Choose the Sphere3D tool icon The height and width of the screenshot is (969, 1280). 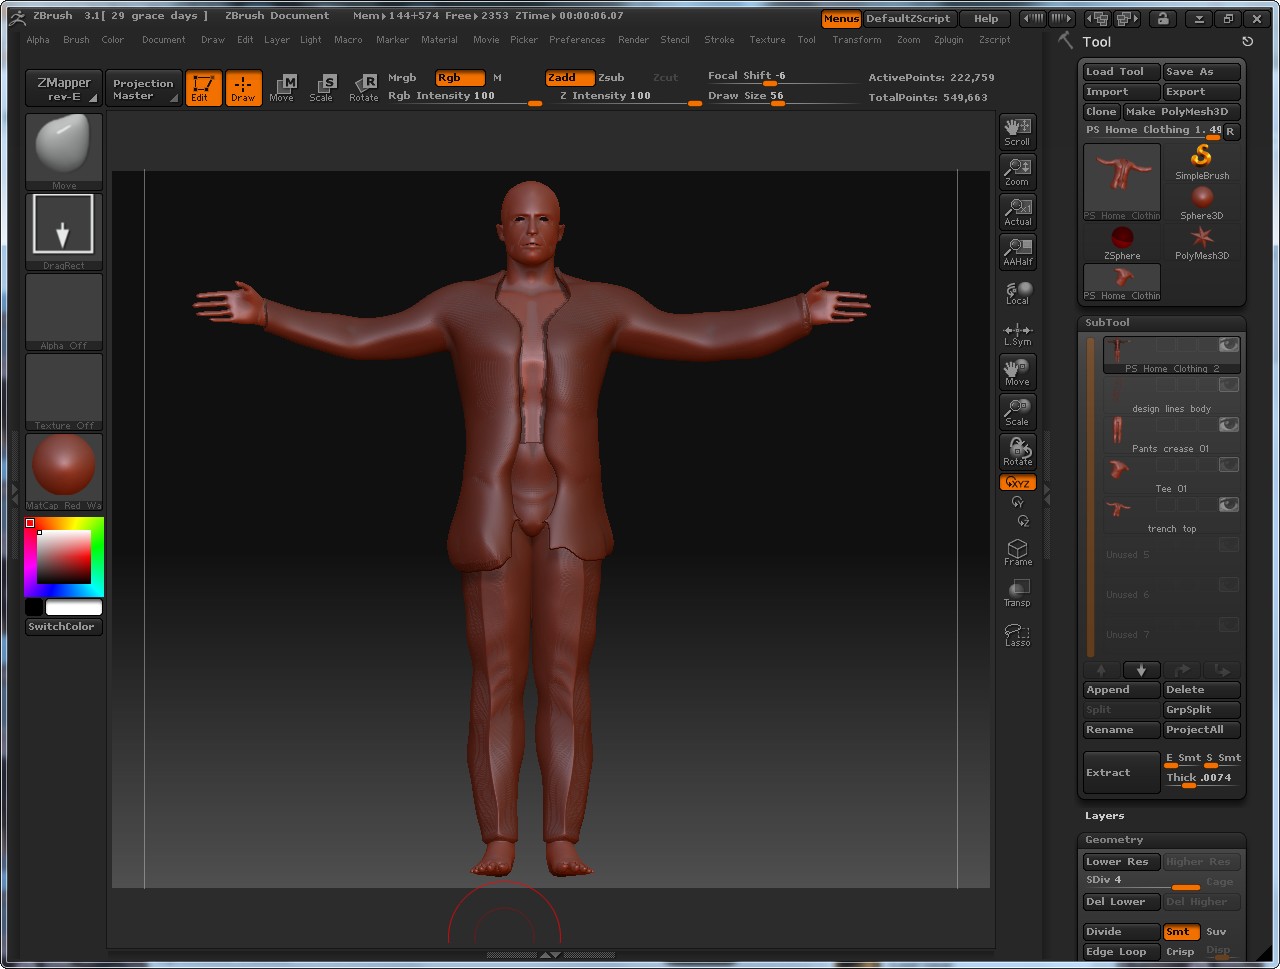click(x=1201, y=201)
